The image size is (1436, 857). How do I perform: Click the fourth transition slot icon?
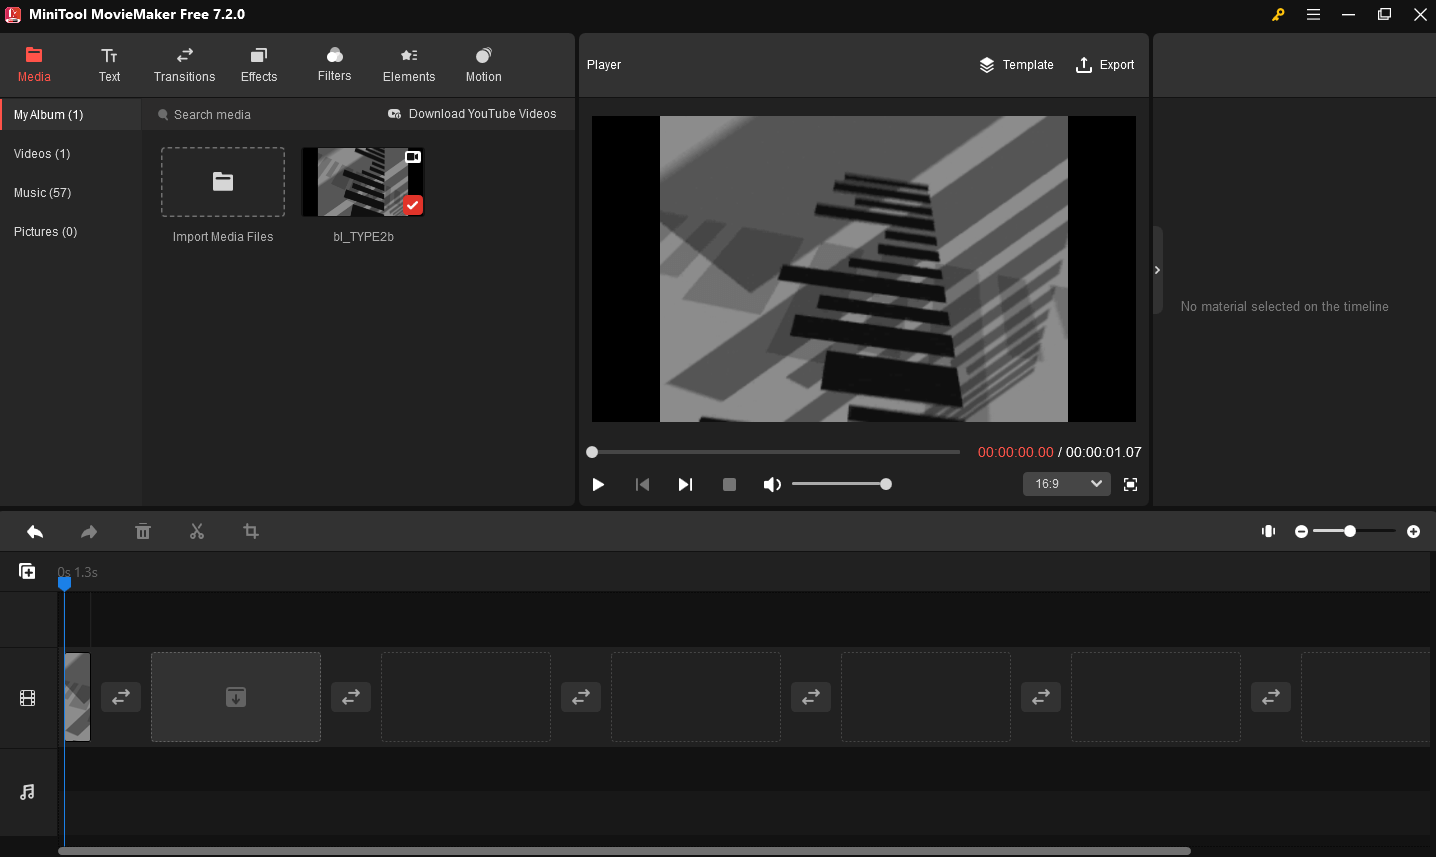(811, 697)
